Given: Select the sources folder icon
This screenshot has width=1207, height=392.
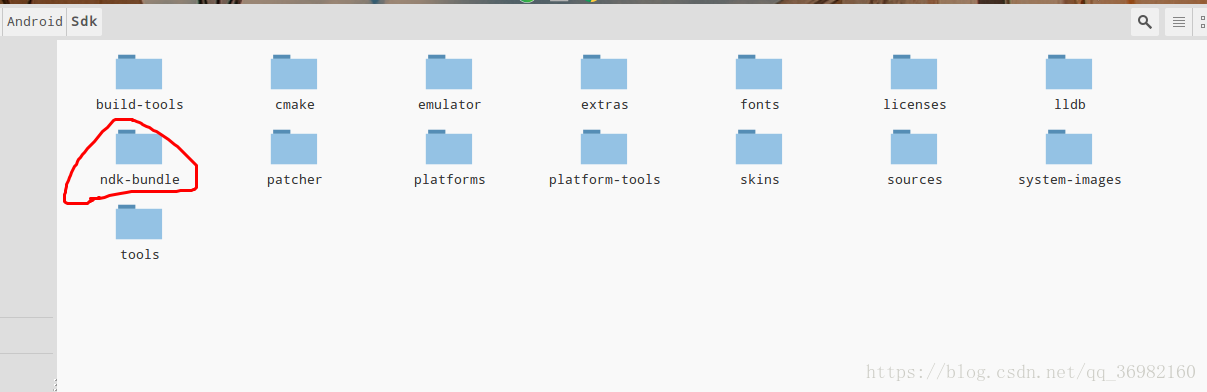Looking at the screenshot, I should [914, 147].
